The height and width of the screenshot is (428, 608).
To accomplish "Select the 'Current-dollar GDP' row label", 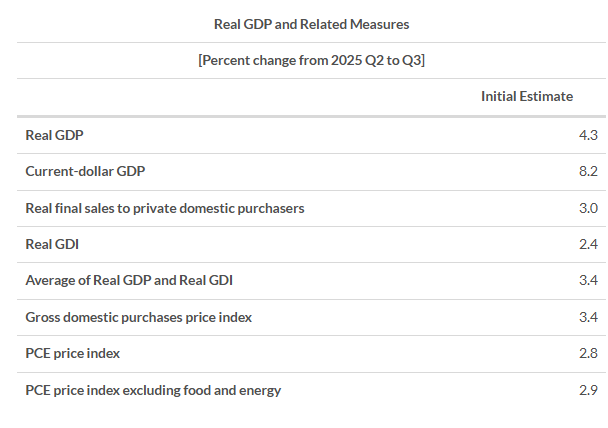I will point(85,171).
